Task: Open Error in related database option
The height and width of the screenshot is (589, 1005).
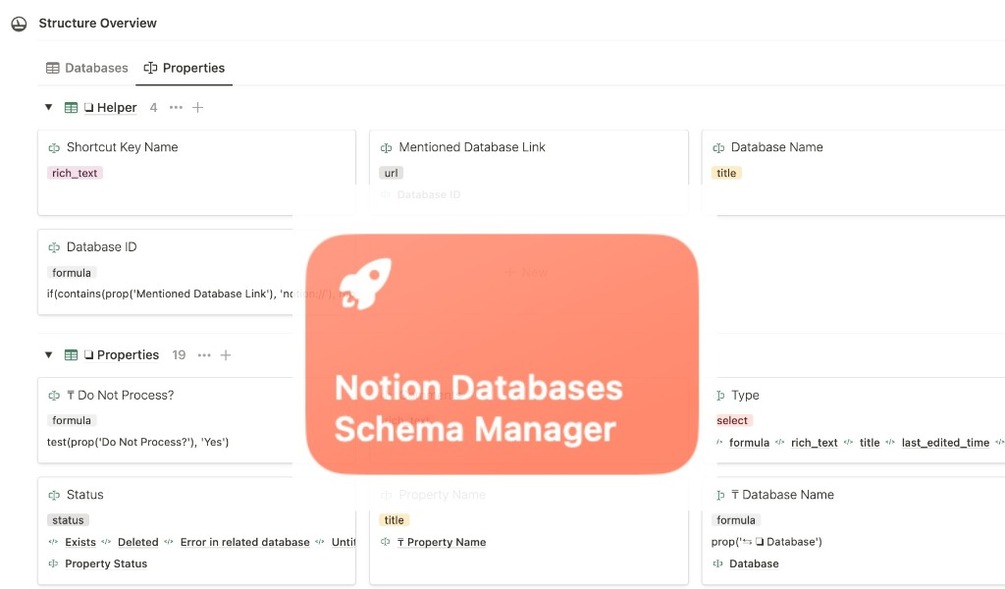Action: pos(245,542)
